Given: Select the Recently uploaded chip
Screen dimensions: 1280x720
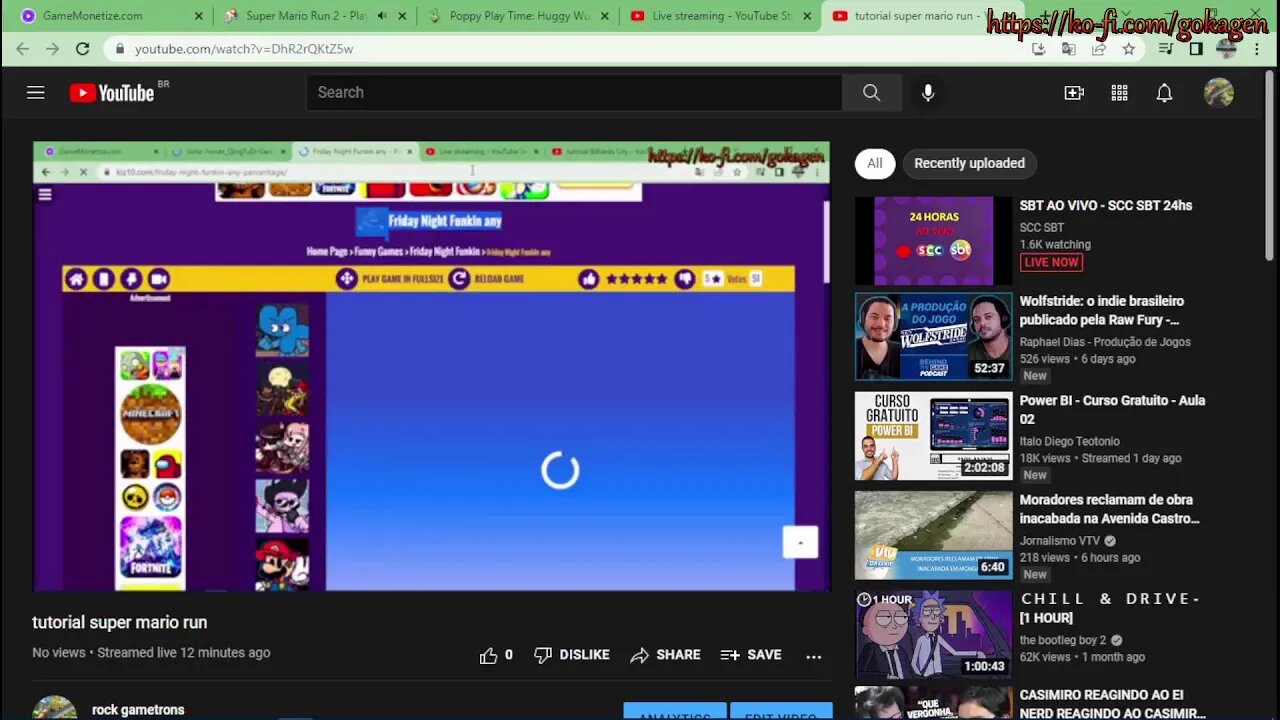Looking at the screenshot, I should (969, 163).
